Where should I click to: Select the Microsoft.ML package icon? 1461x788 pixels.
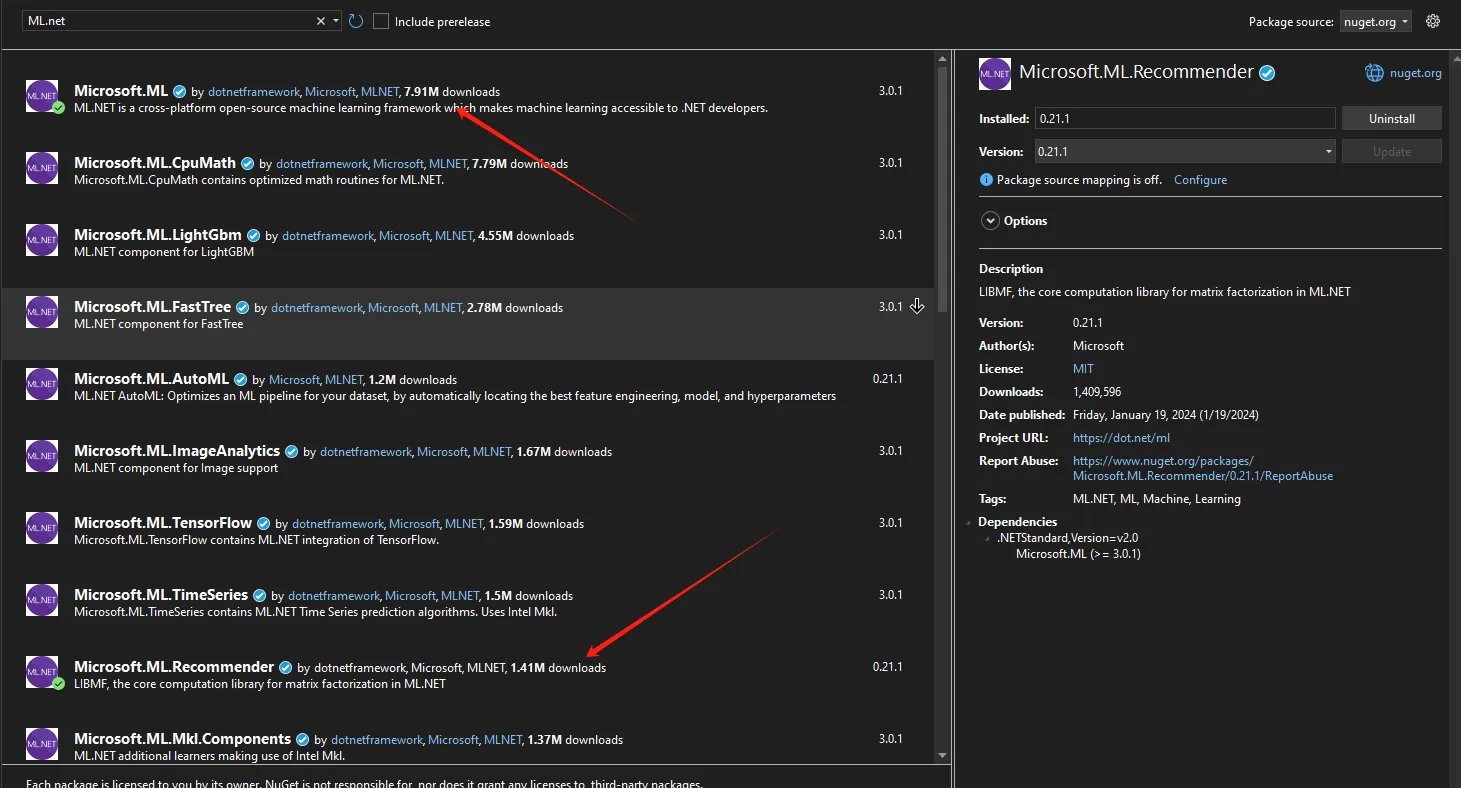point(42,96)
